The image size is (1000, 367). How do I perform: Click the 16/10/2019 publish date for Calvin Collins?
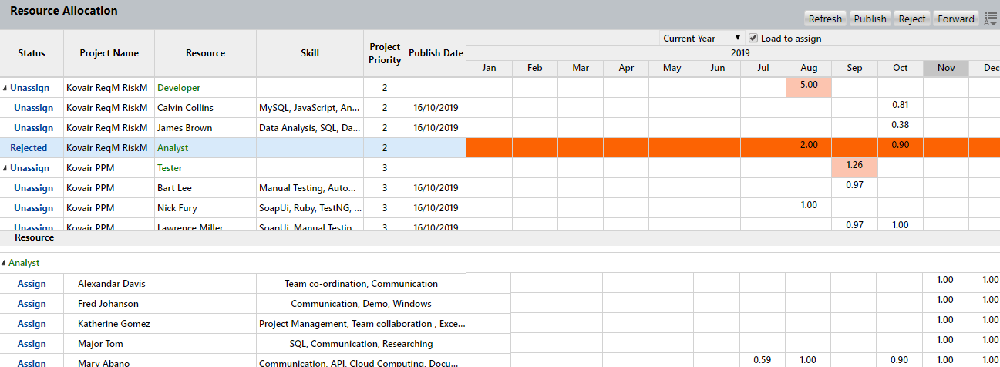point(436,107)
